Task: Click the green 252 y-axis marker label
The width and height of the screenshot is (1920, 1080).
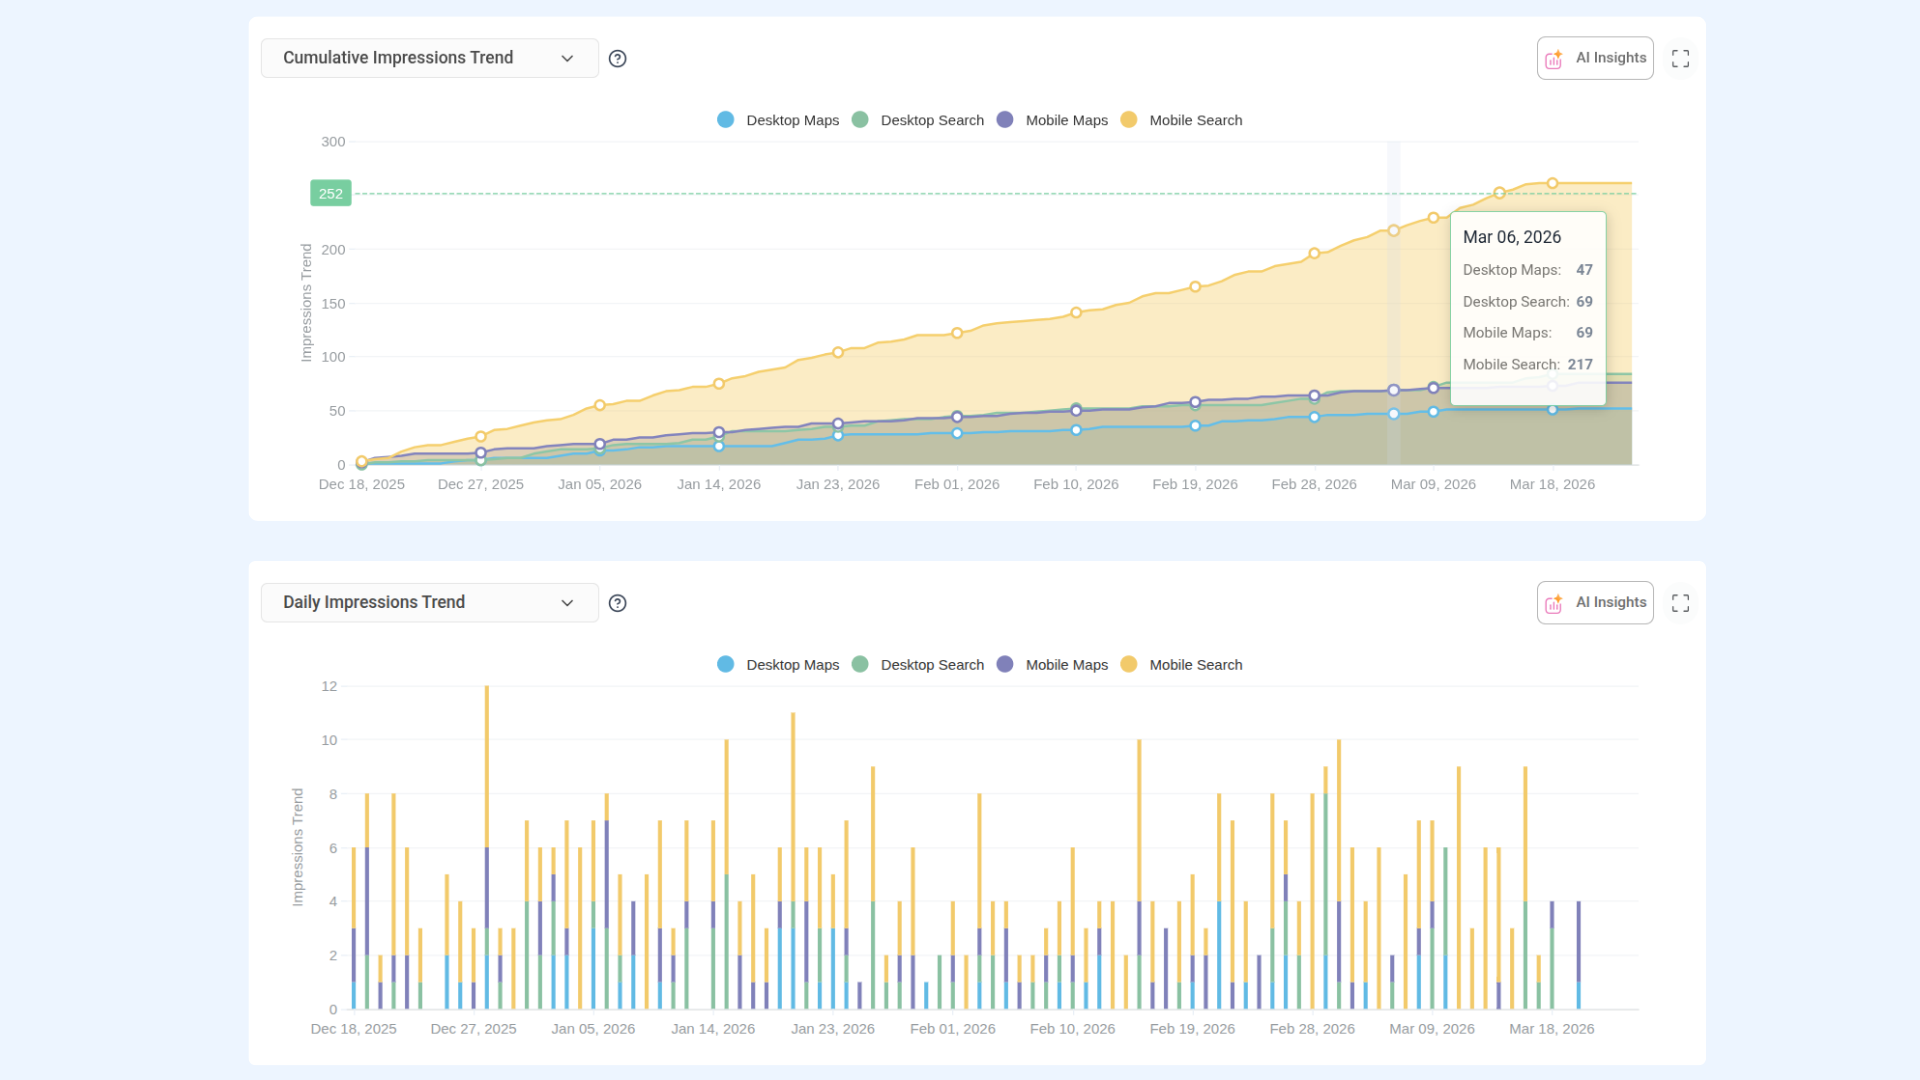Action: coord(330,194)
